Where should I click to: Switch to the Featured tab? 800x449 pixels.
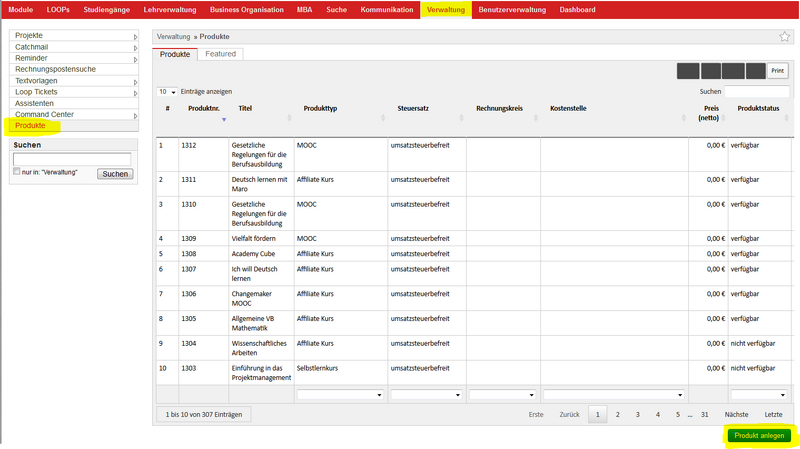click(x=220, y=54)
